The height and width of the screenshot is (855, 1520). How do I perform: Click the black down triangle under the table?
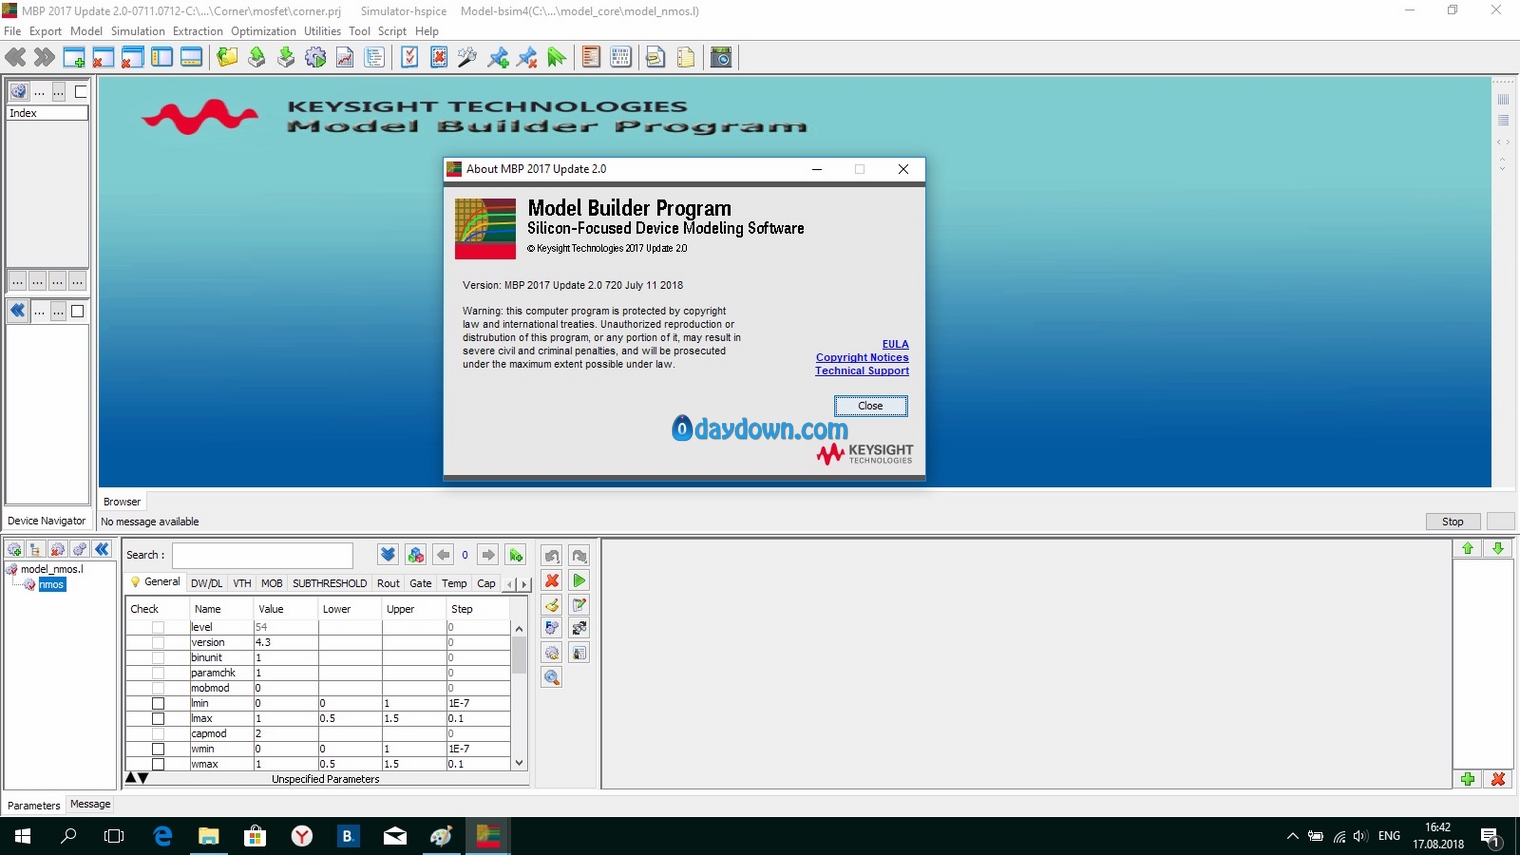(x=143, y=778)
